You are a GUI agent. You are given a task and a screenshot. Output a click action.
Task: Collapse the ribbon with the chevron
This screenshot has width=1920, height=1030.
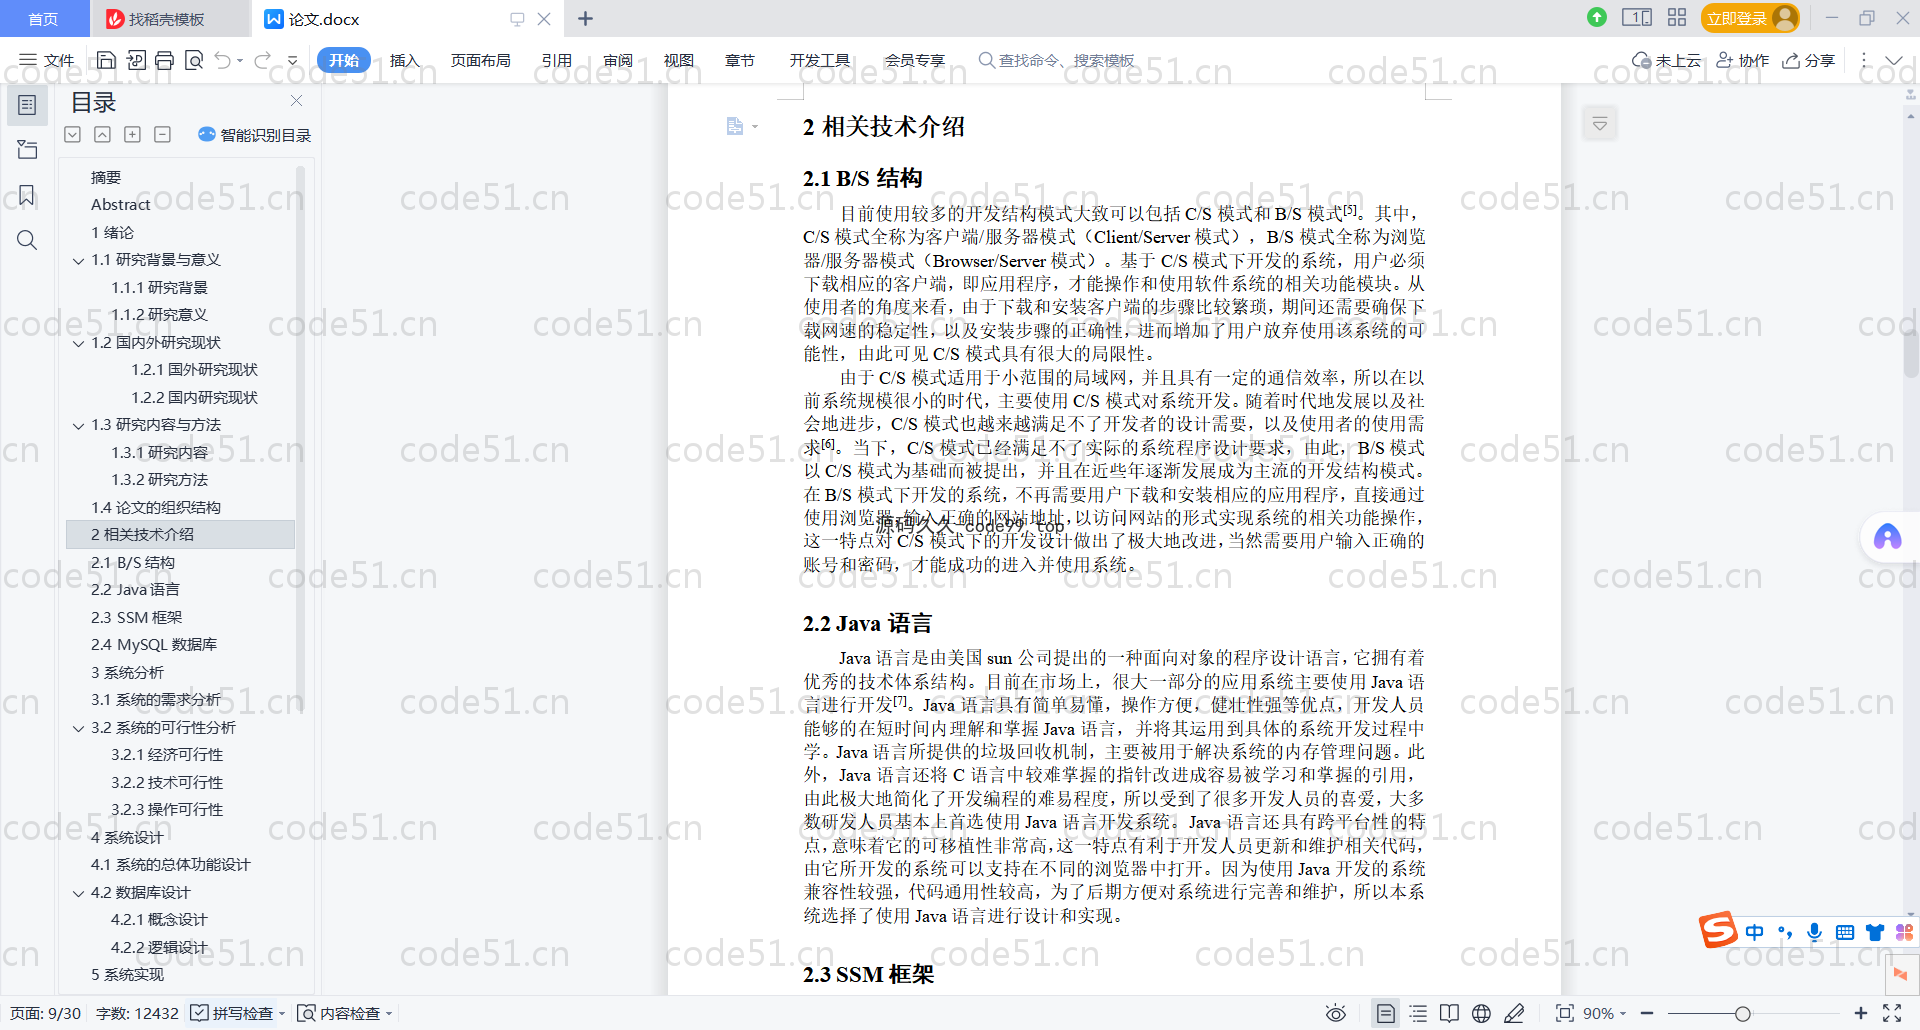[x=1894, y=60]
